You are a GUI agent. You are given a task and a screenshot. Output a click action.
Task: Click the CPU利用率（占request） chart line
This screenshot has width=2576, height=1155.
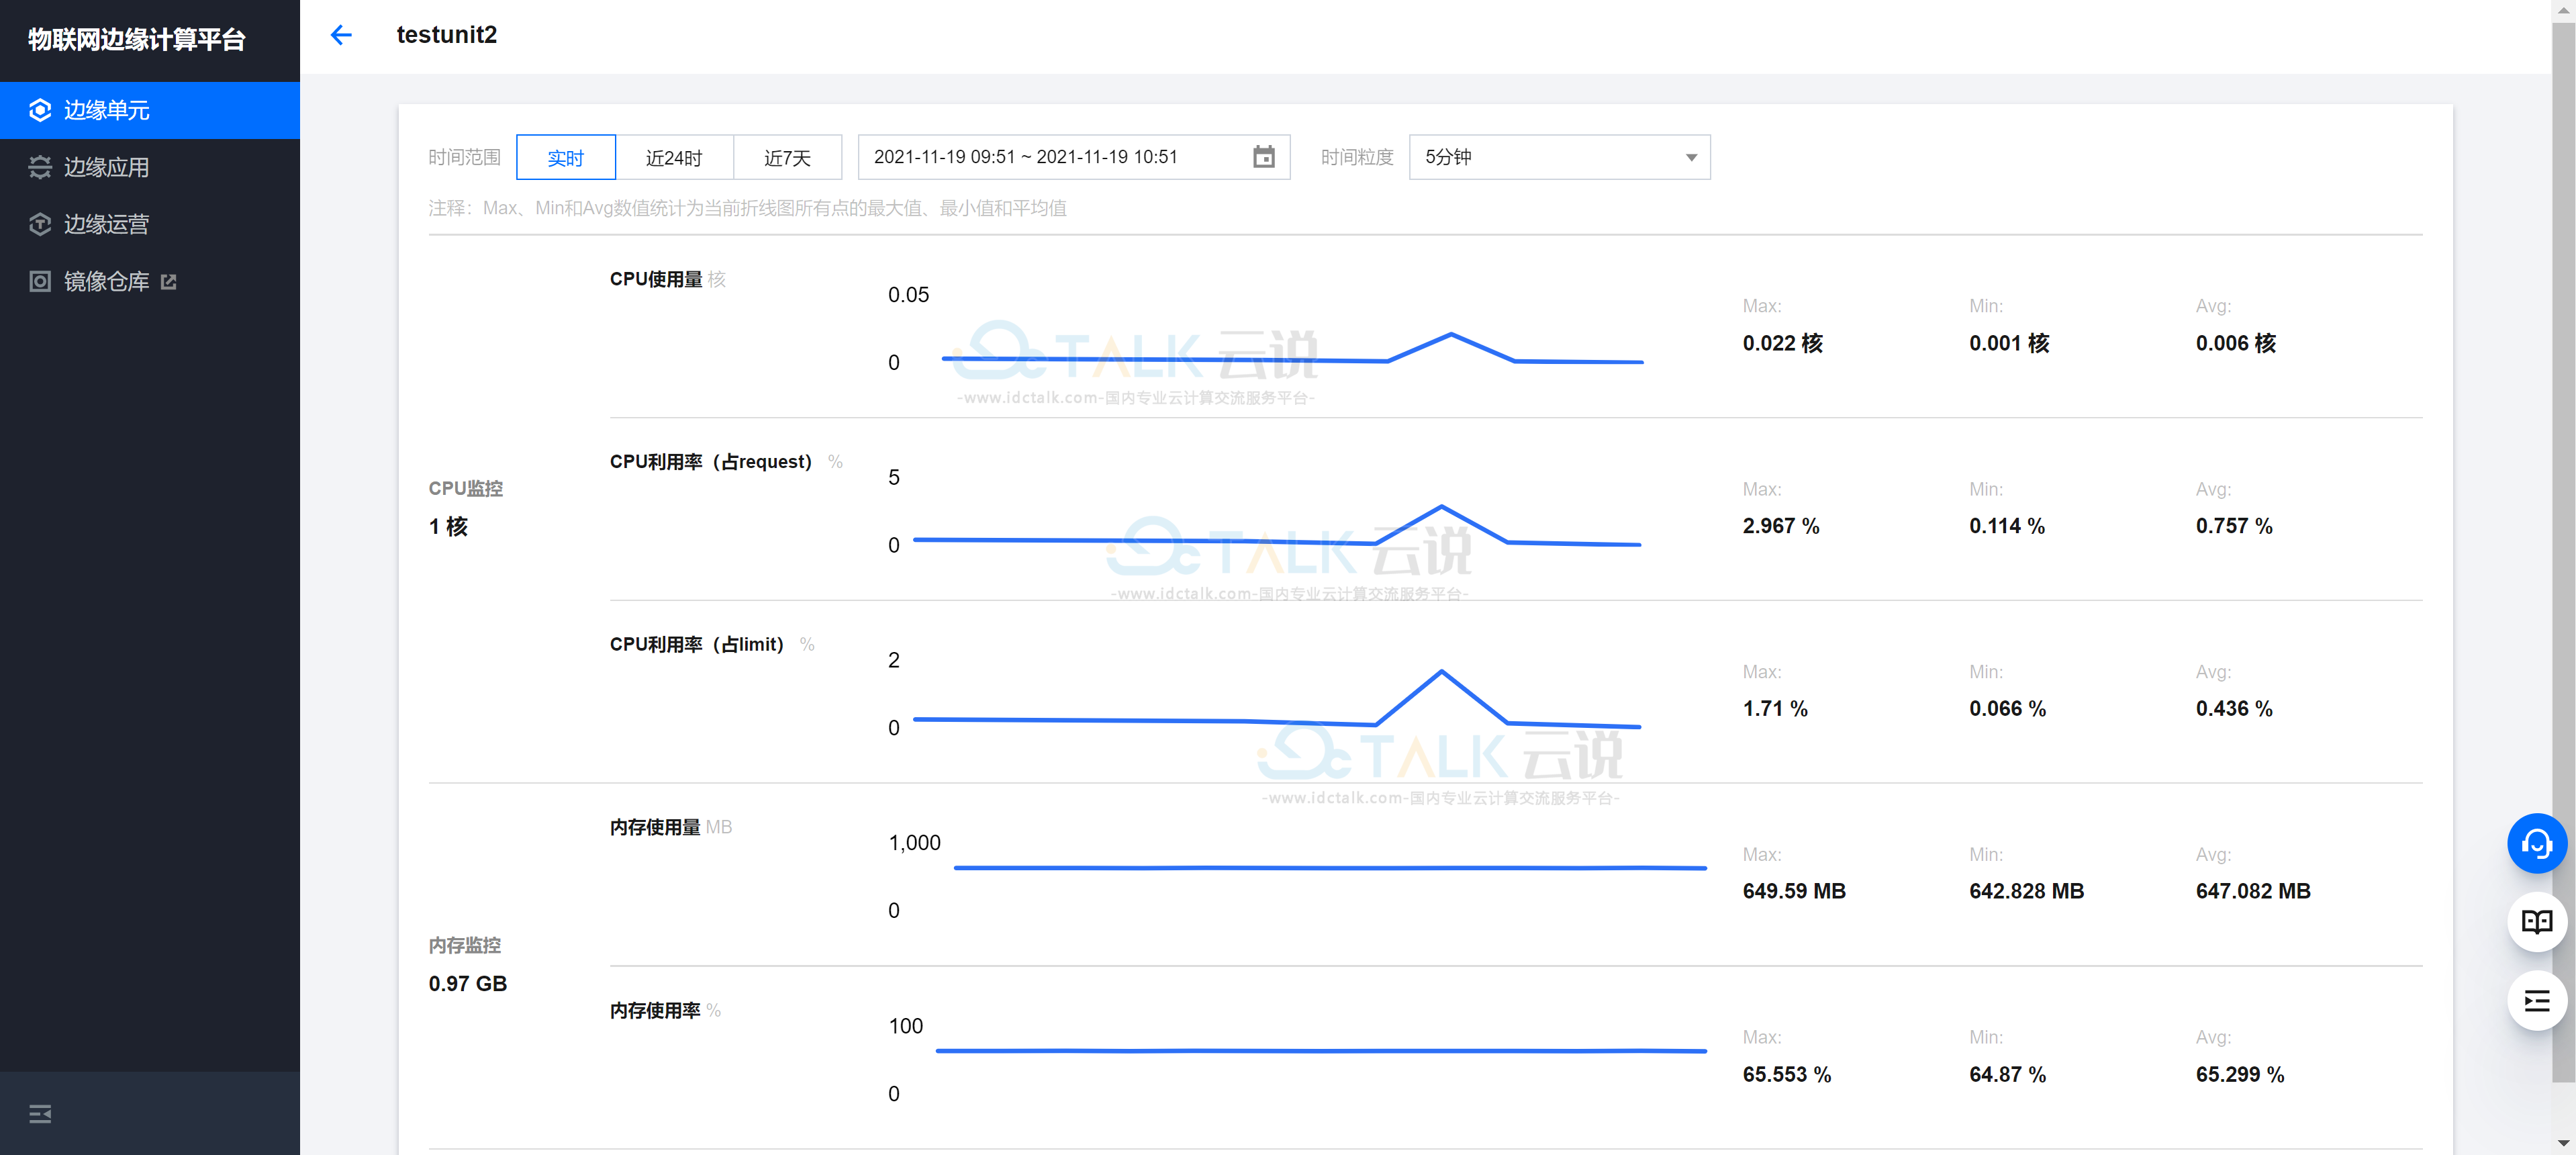(x=1277, y=527)
